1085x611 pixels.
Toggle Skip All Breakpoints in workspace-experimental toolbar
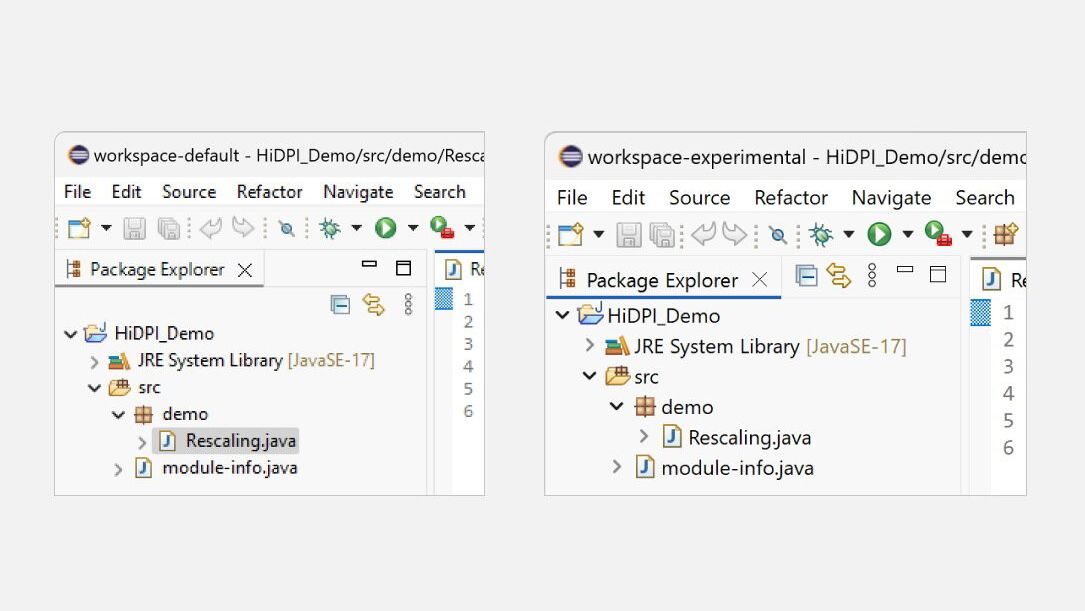coord(778,235)
